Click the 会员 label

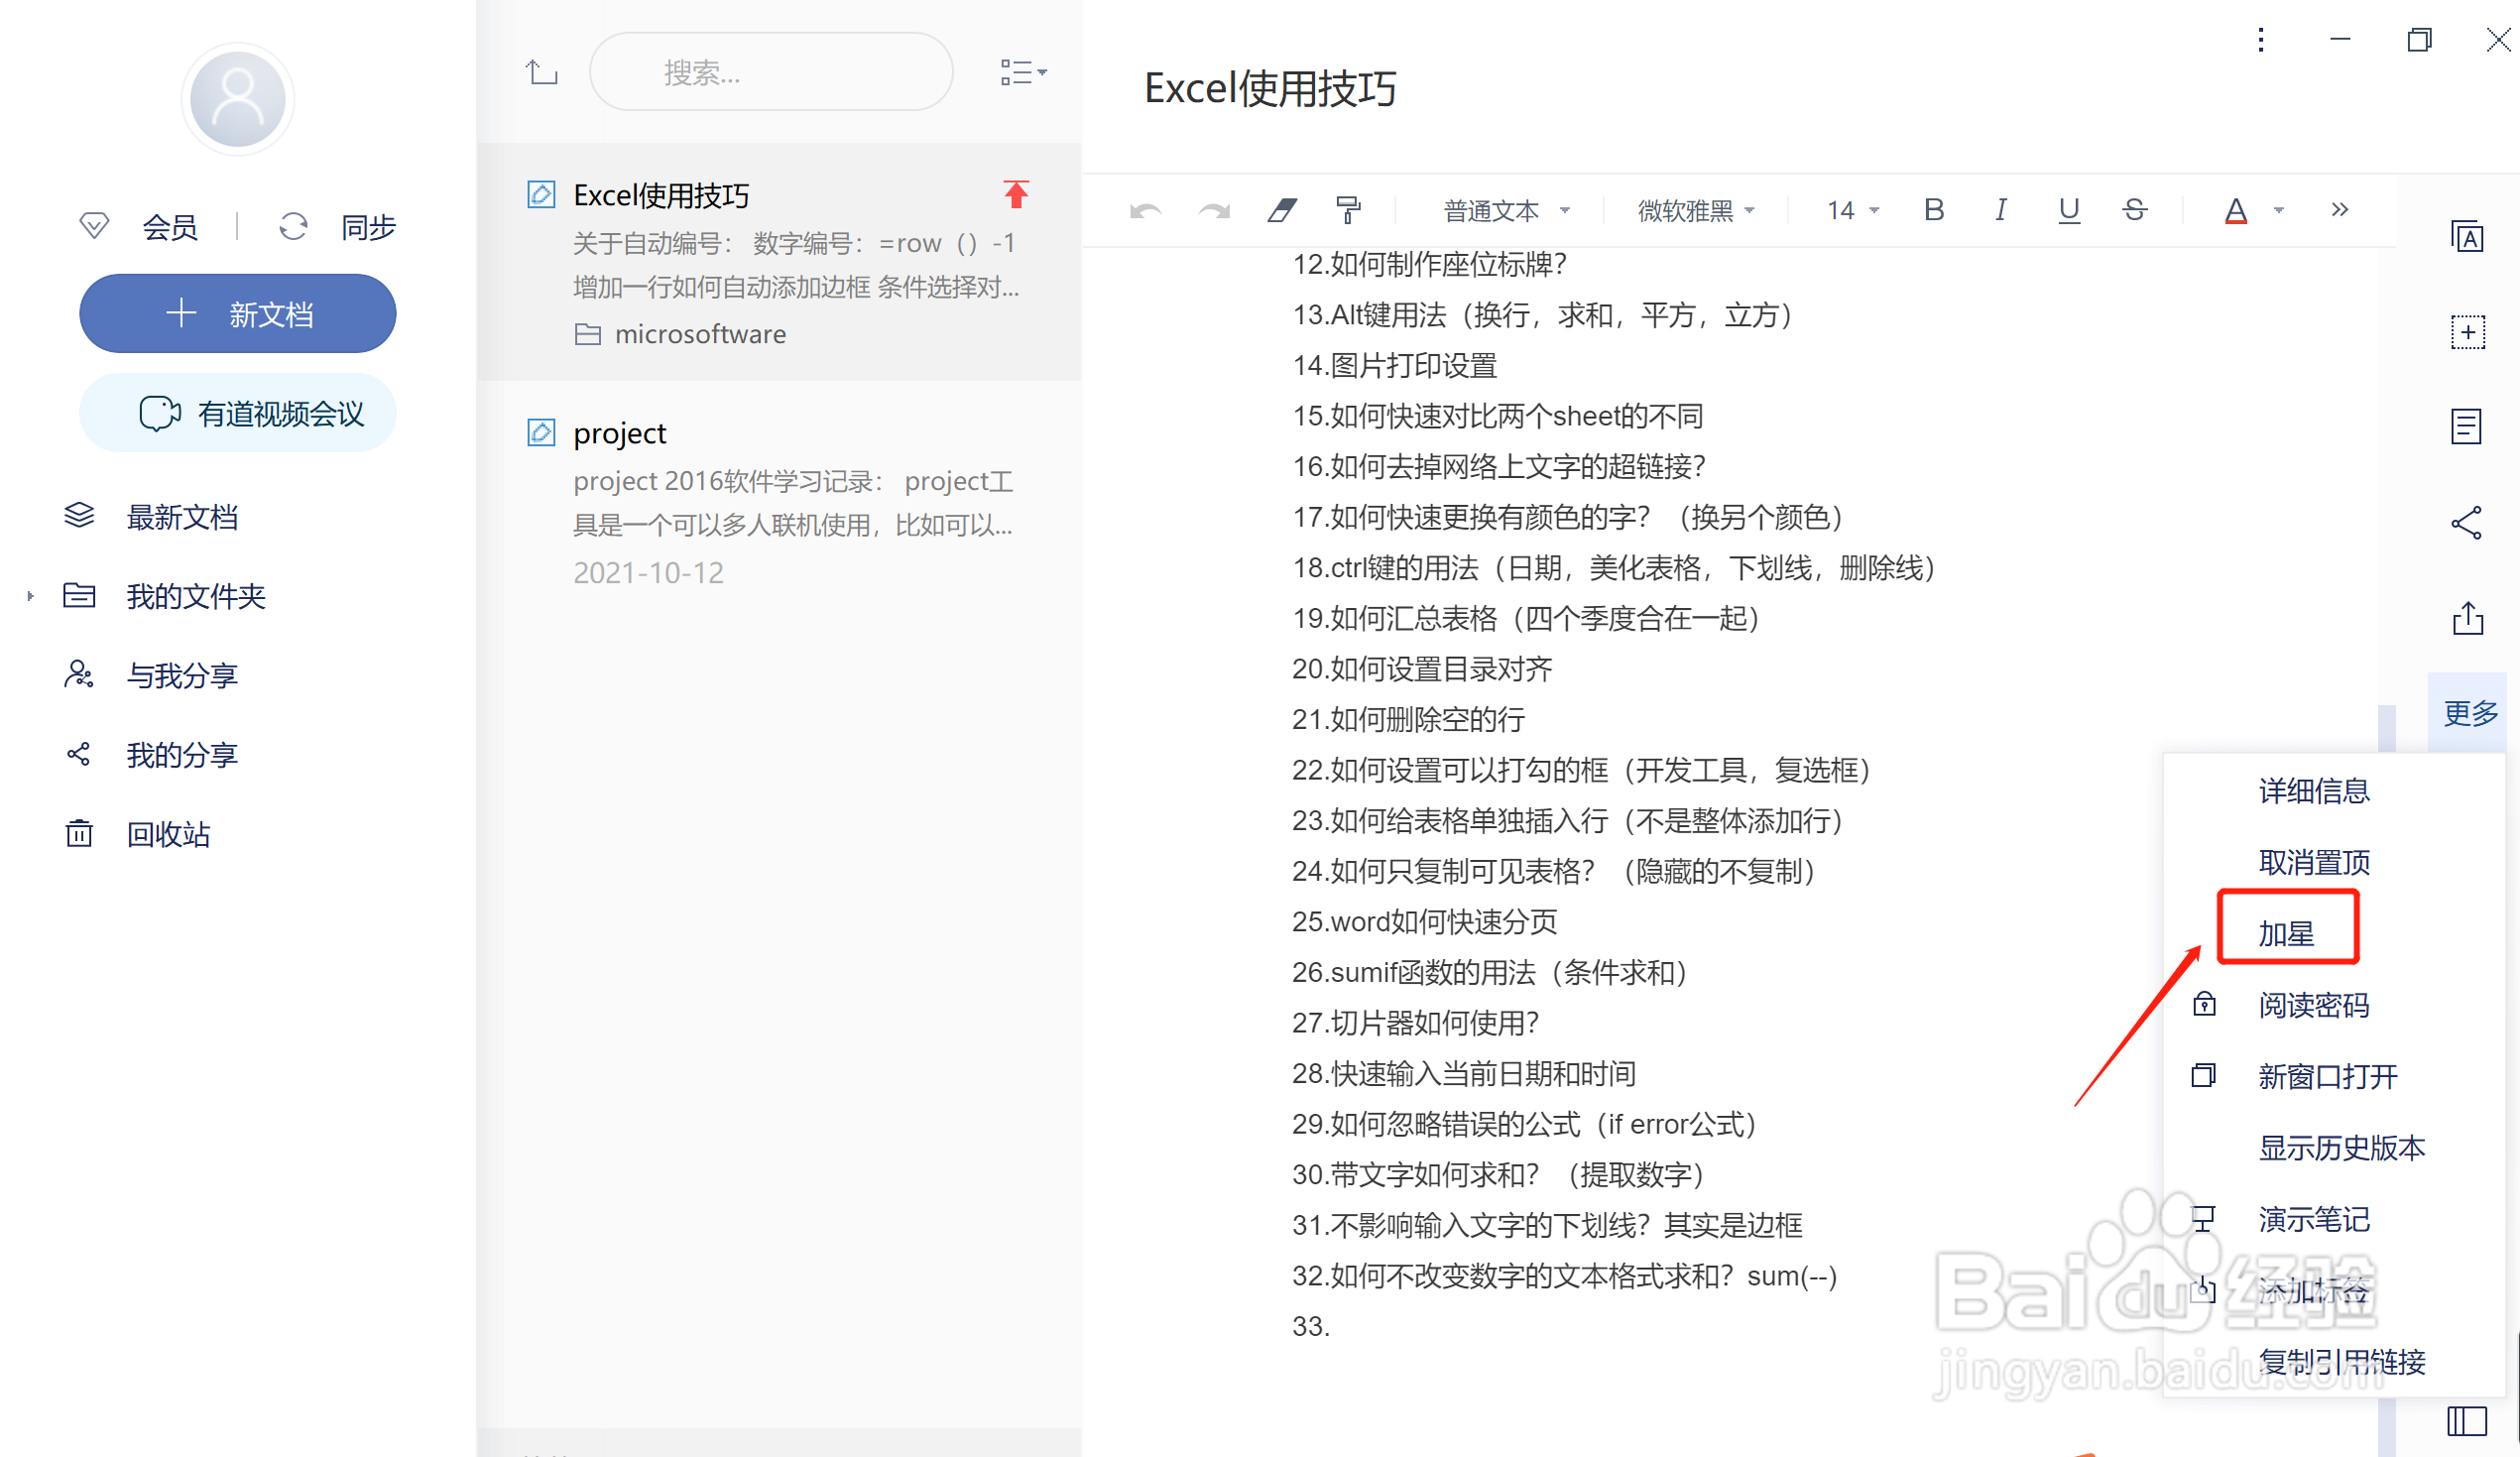coord(169,227)
